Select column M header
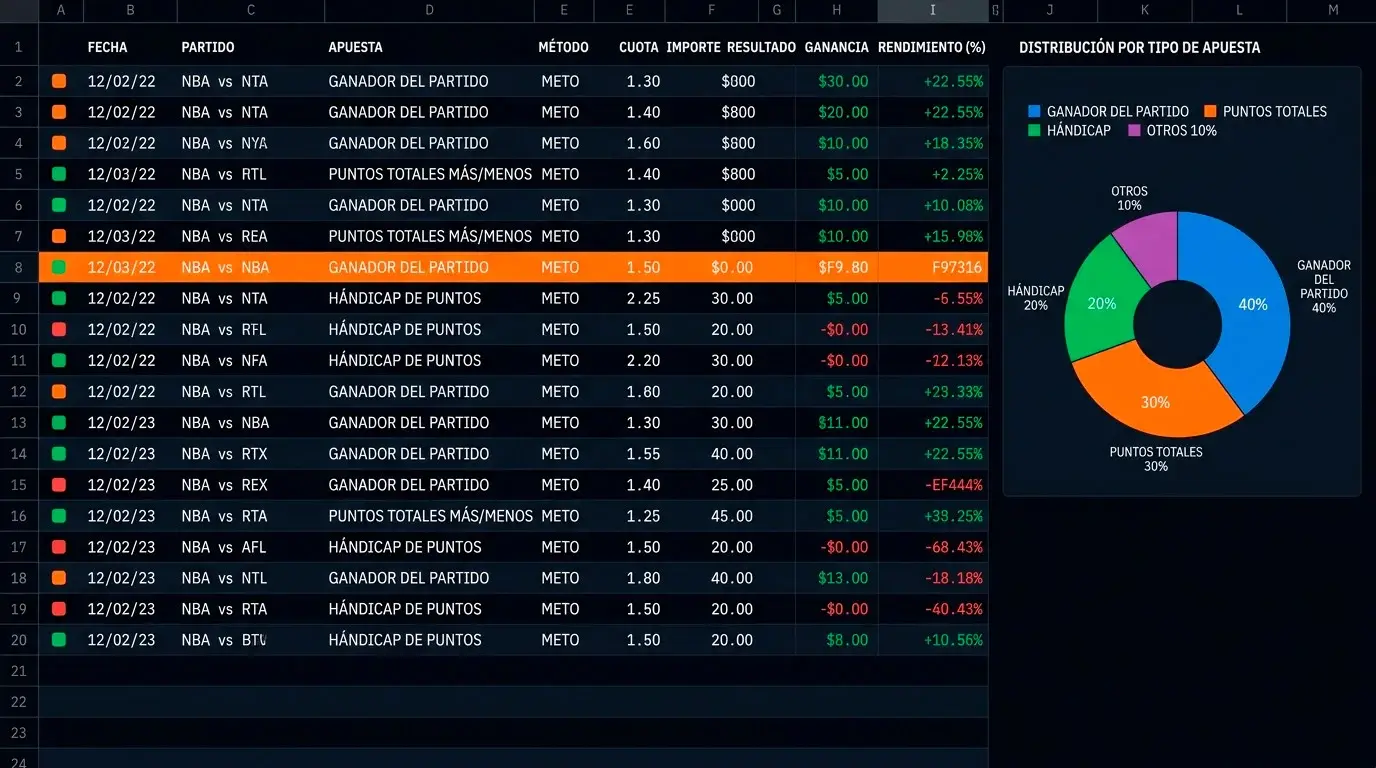This screenshot has width=1376, height=768. tap(1332, 10)
